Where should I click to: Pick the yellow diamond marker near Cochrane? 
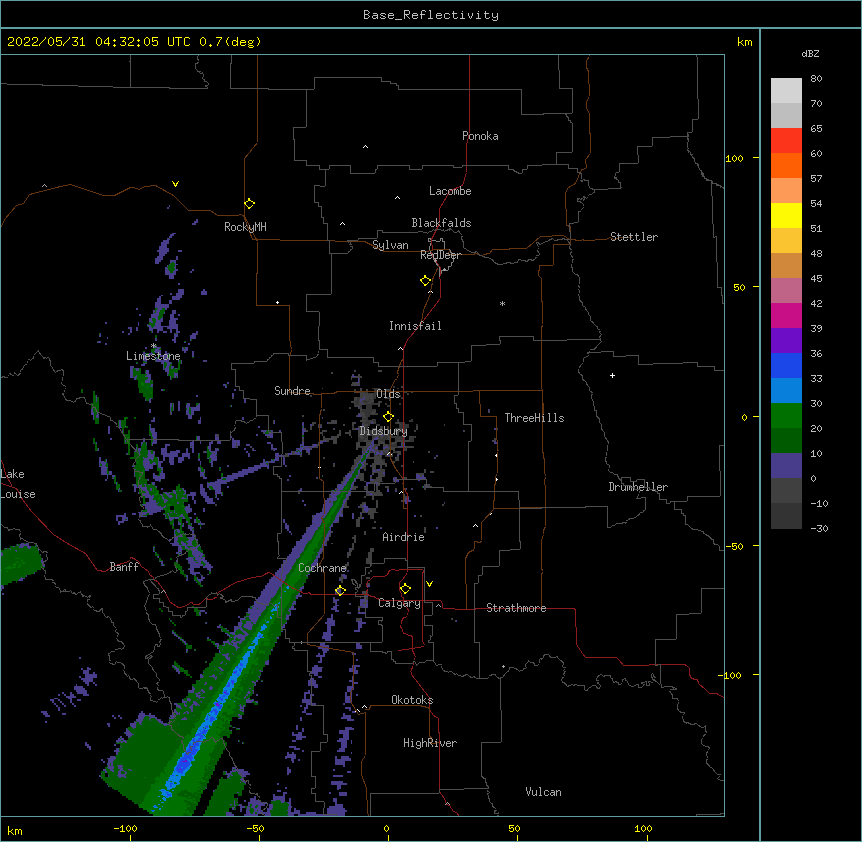tap(340, 591)
